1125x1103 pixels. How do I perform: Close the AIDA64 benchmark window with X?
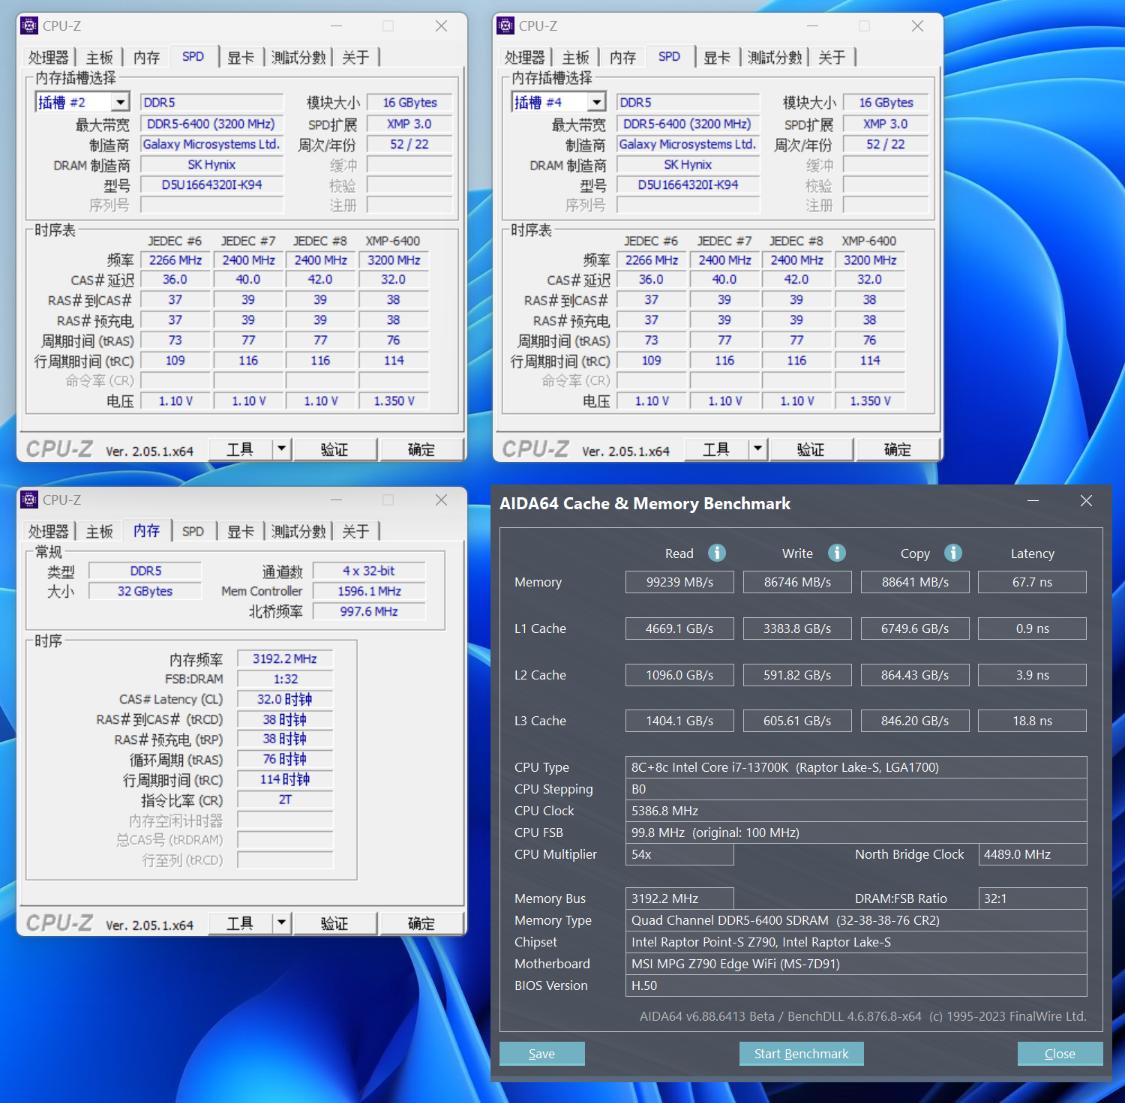[1086, 501]
